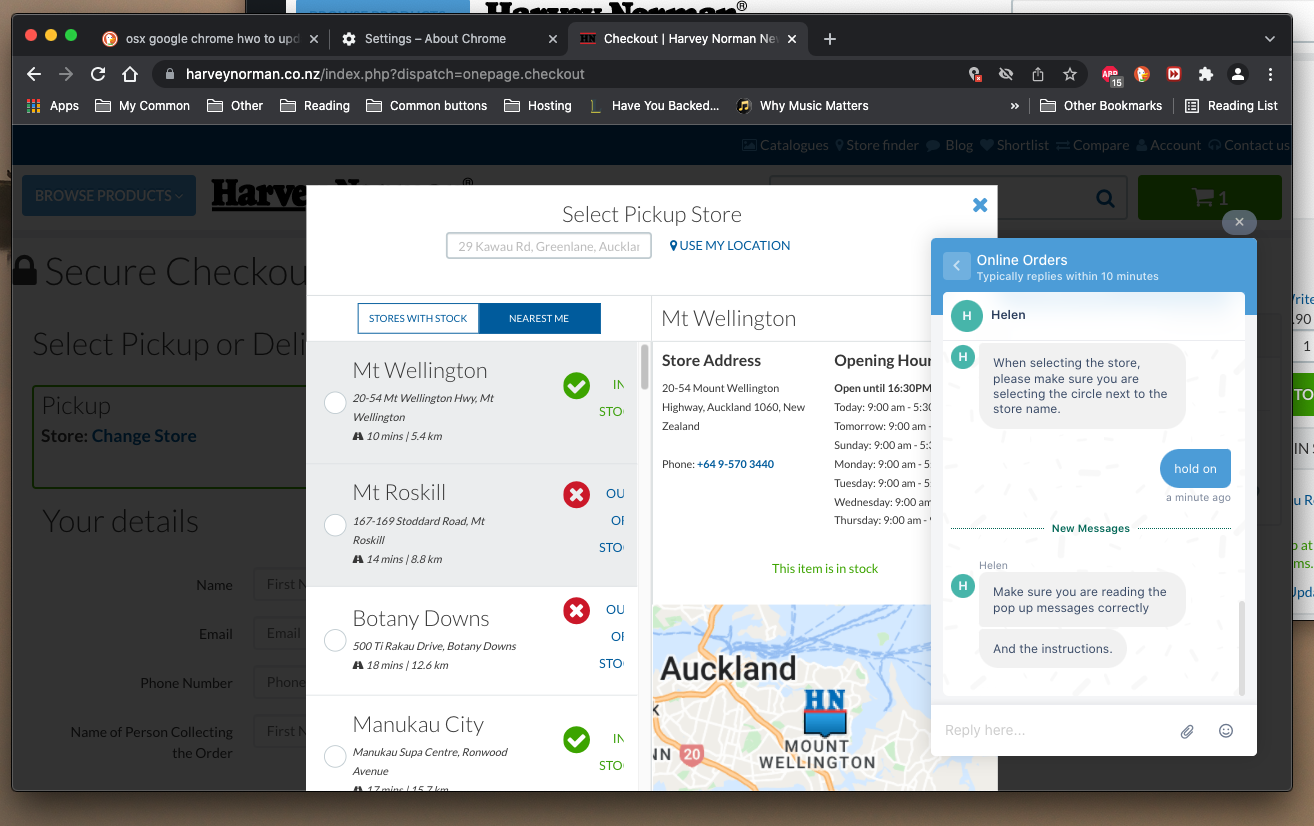1314x826 pixels.
Task: Go back in the Online Orders chat
Action: point(957,265)
